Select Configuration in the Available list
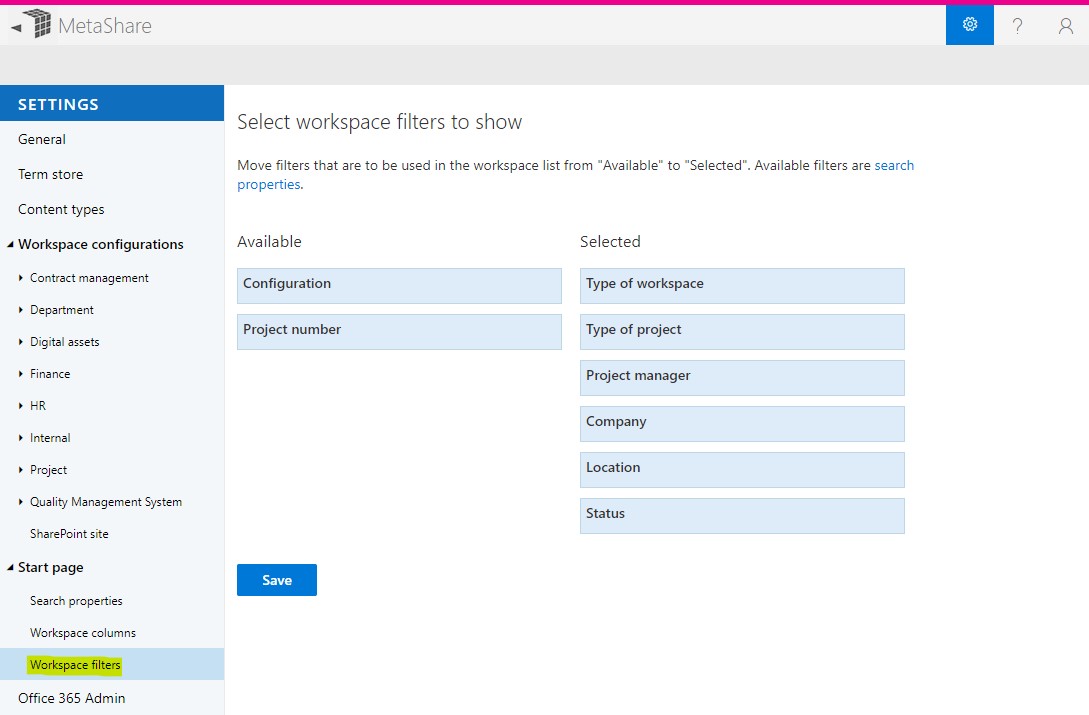This screenshot has width=1089, height=715. 398,285
